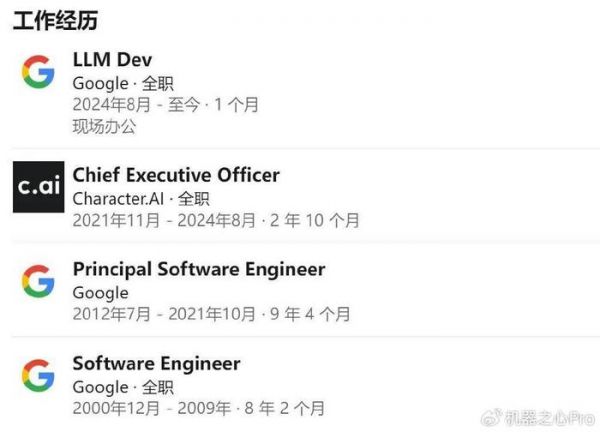This screenshot has width=600, height=432.
Task: Click the "现场办公" work location label
Action: [x=104, y=127]
